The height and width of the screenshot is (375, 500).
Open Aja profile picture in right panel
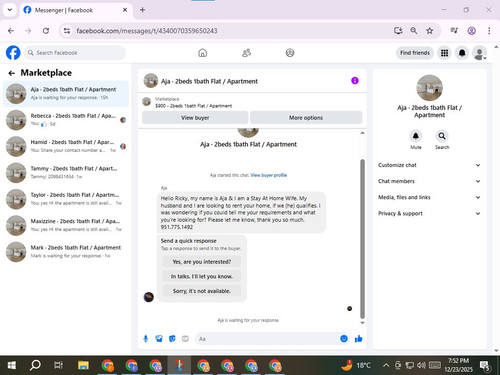tap(429, 88)
